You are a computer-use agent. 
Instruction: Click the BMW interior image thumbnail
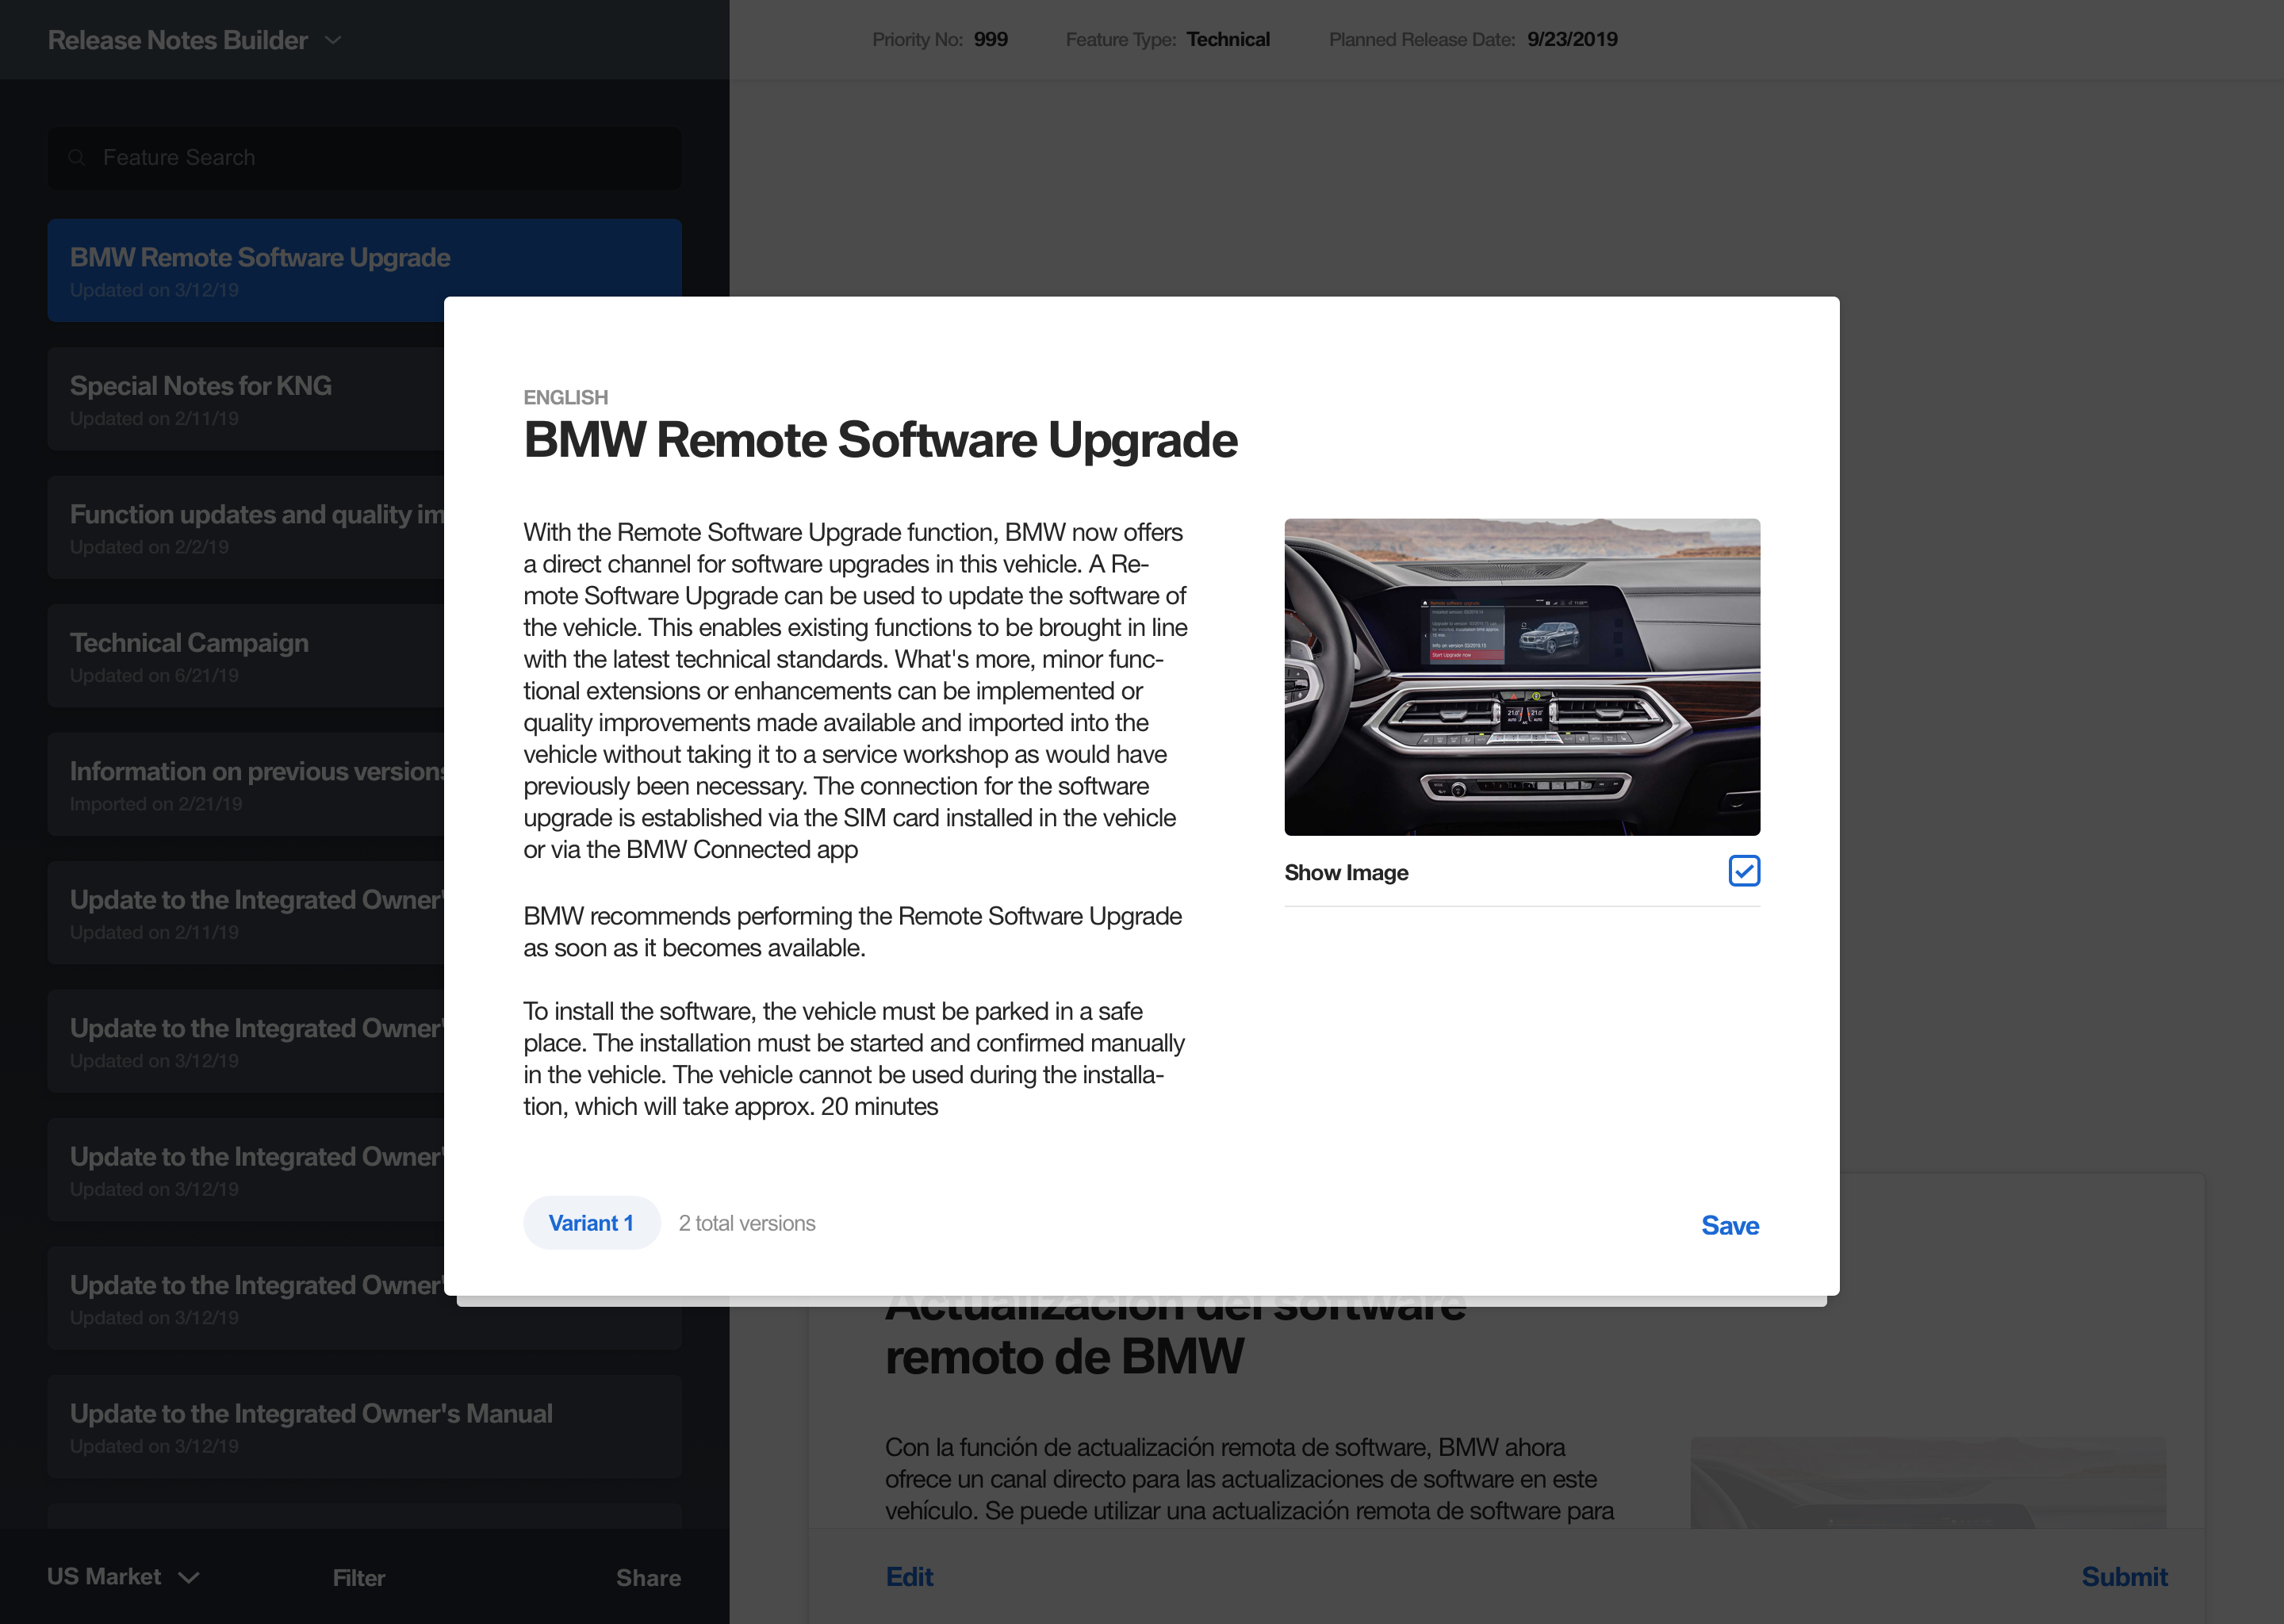click(1522, 677)
